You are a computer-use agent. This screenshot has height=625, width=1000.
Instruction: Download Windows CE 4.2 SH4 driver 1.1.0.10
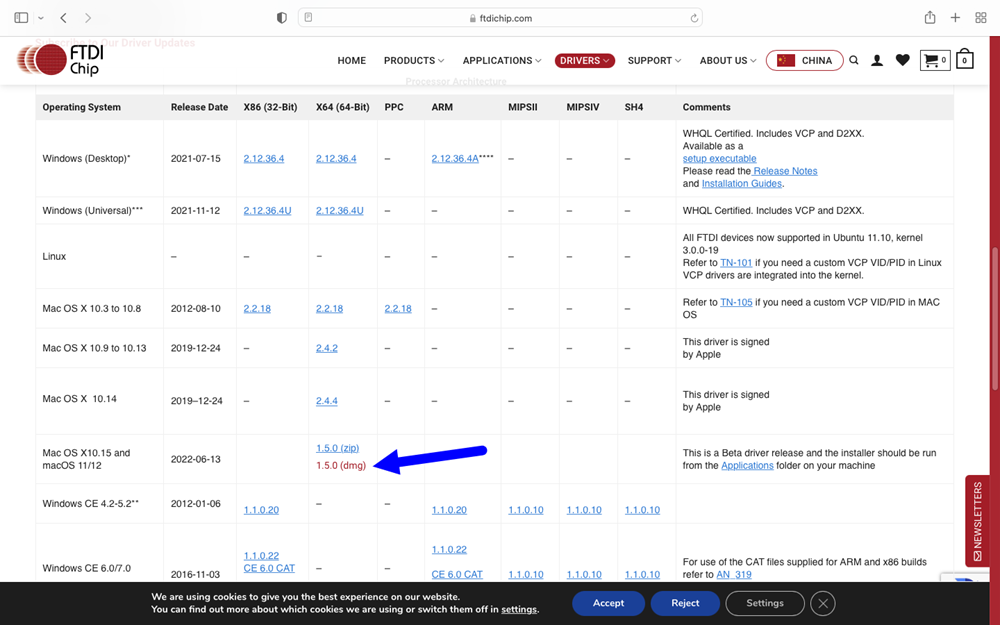point(642,510)
